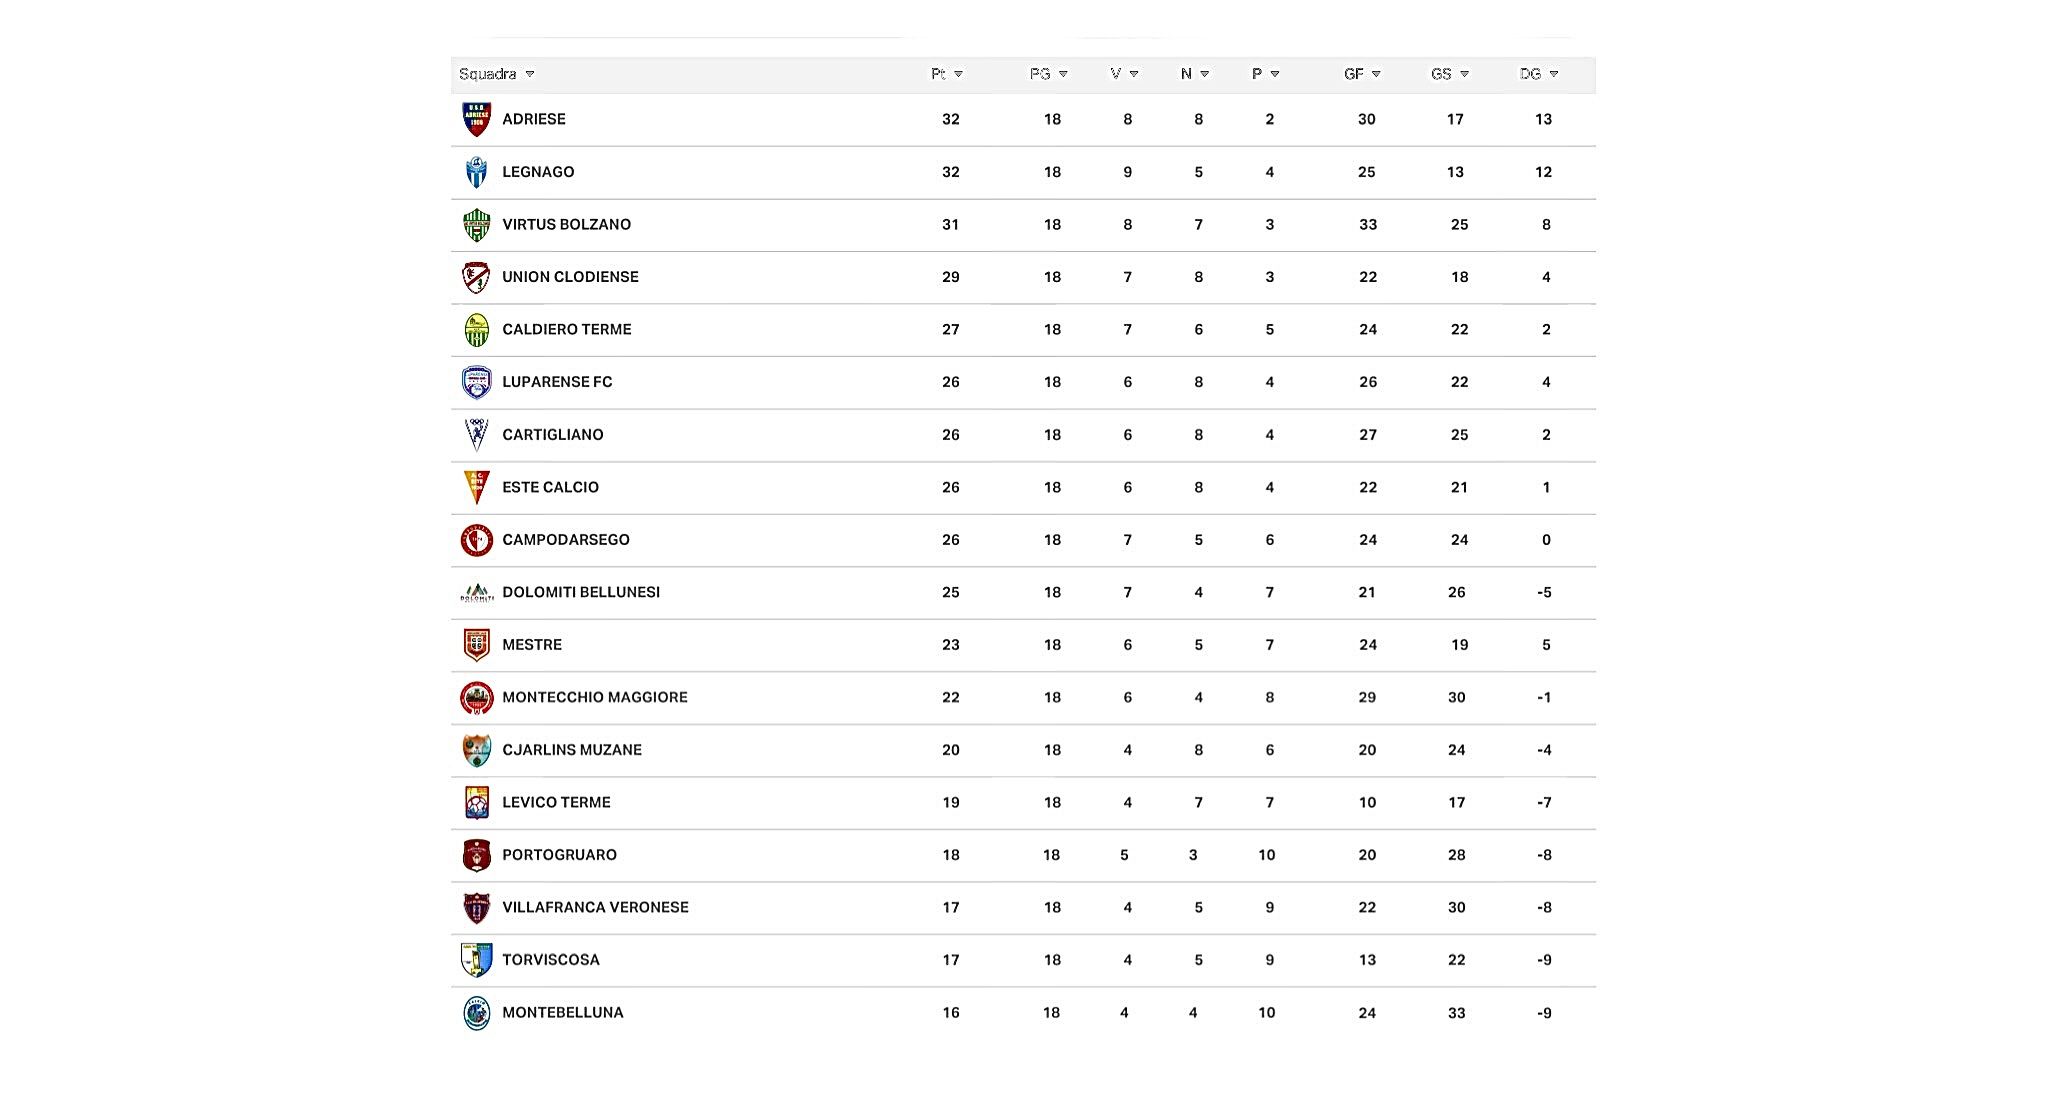Sort by DG goal difference arrow
Screen dimensions: 2048x1112
coord(1553,74)
